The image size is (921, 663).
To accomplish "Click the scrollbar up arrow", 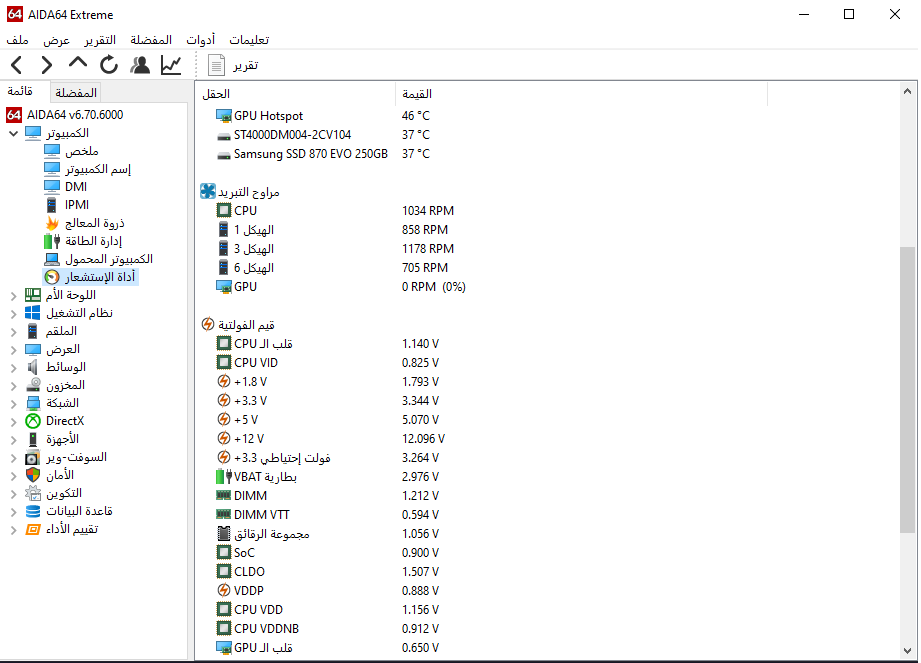I will (907, 91).
